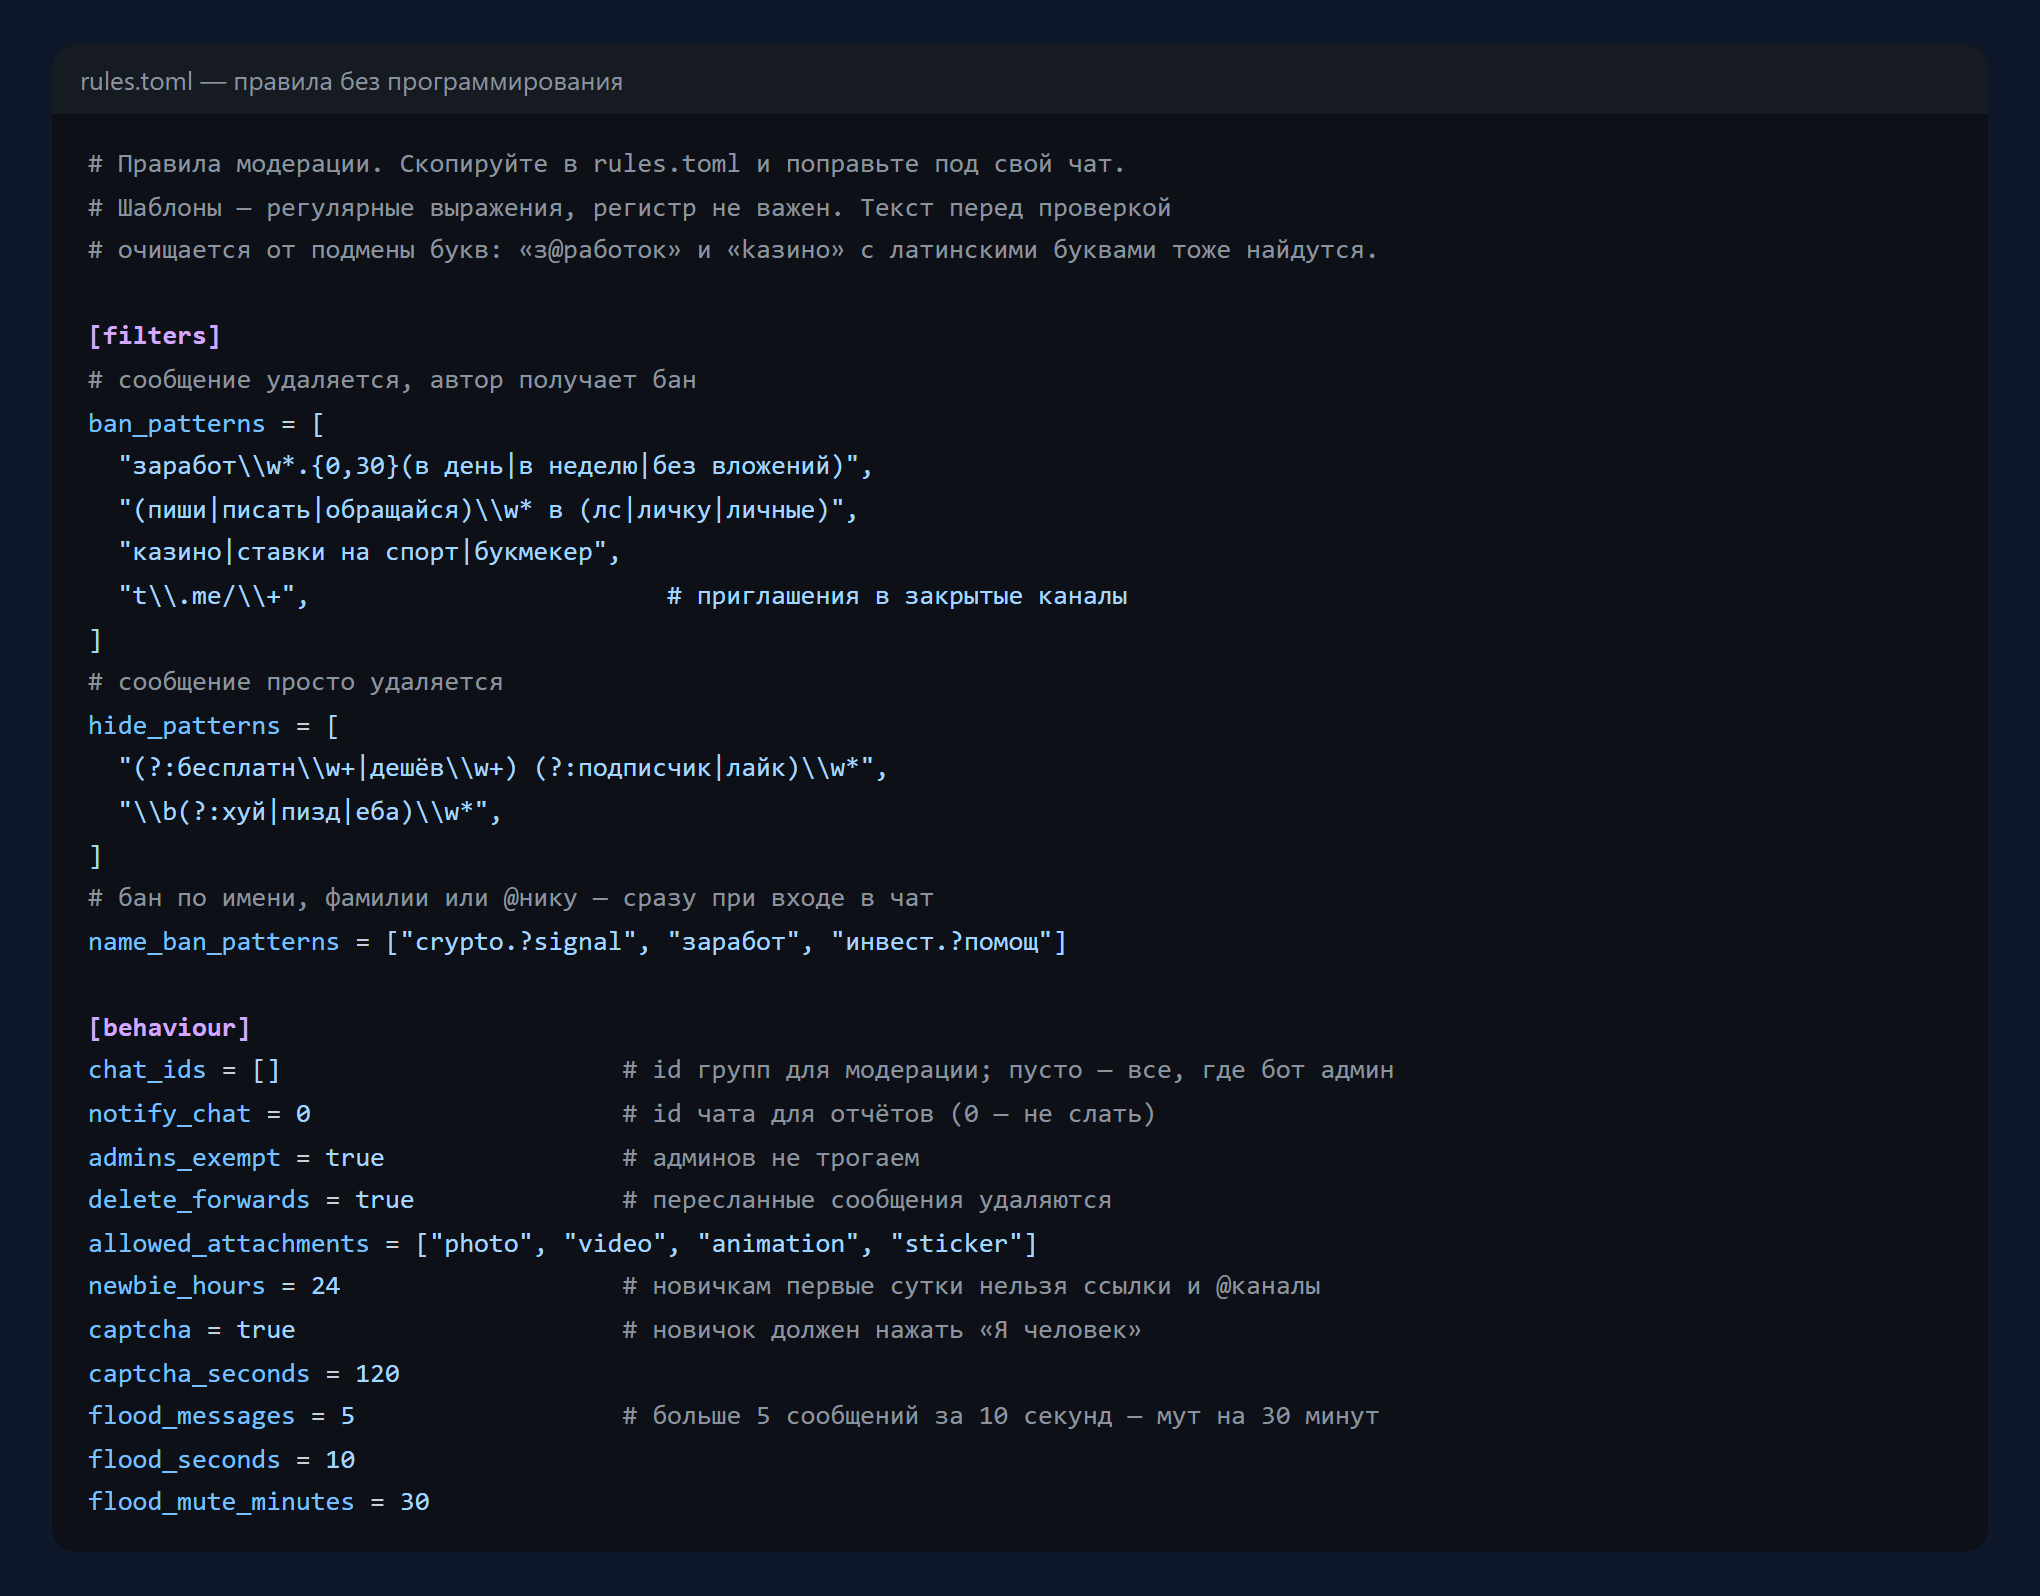The image size is (2040, 1596).
Task: Click the name_ban_patterns key
Action: tap(214, 942)
